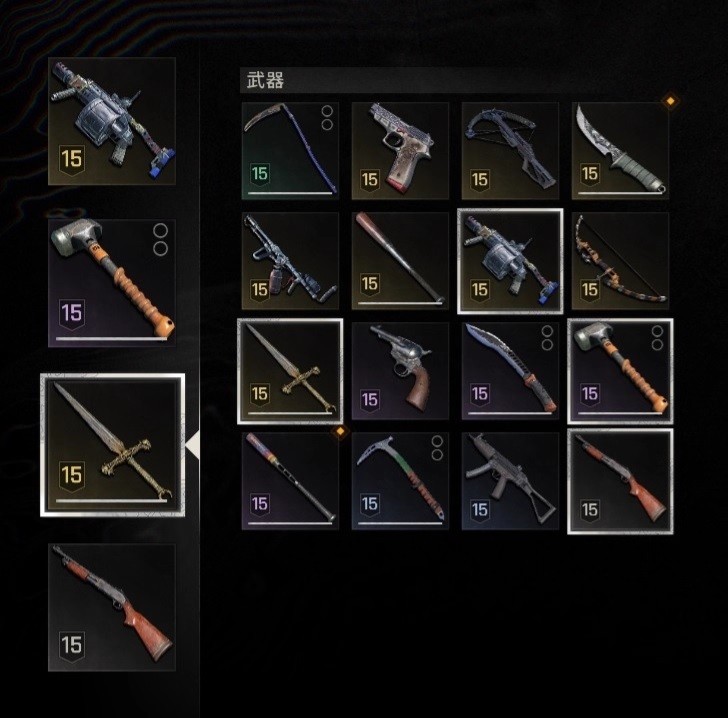Click the 武器 section header
Screen dimensions: 728x718
265,80
